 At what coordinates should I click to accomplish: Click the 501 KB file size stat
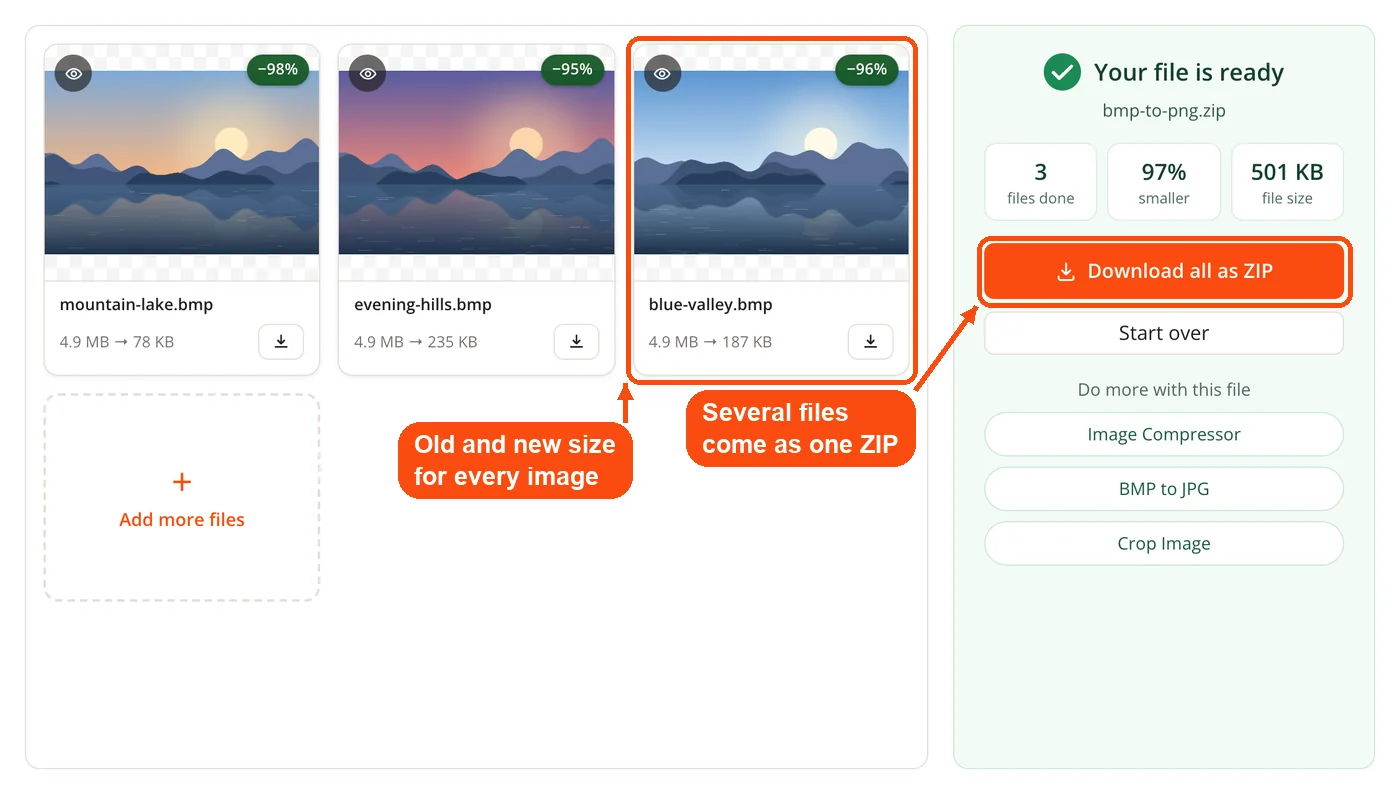(x=1287, y=182)
